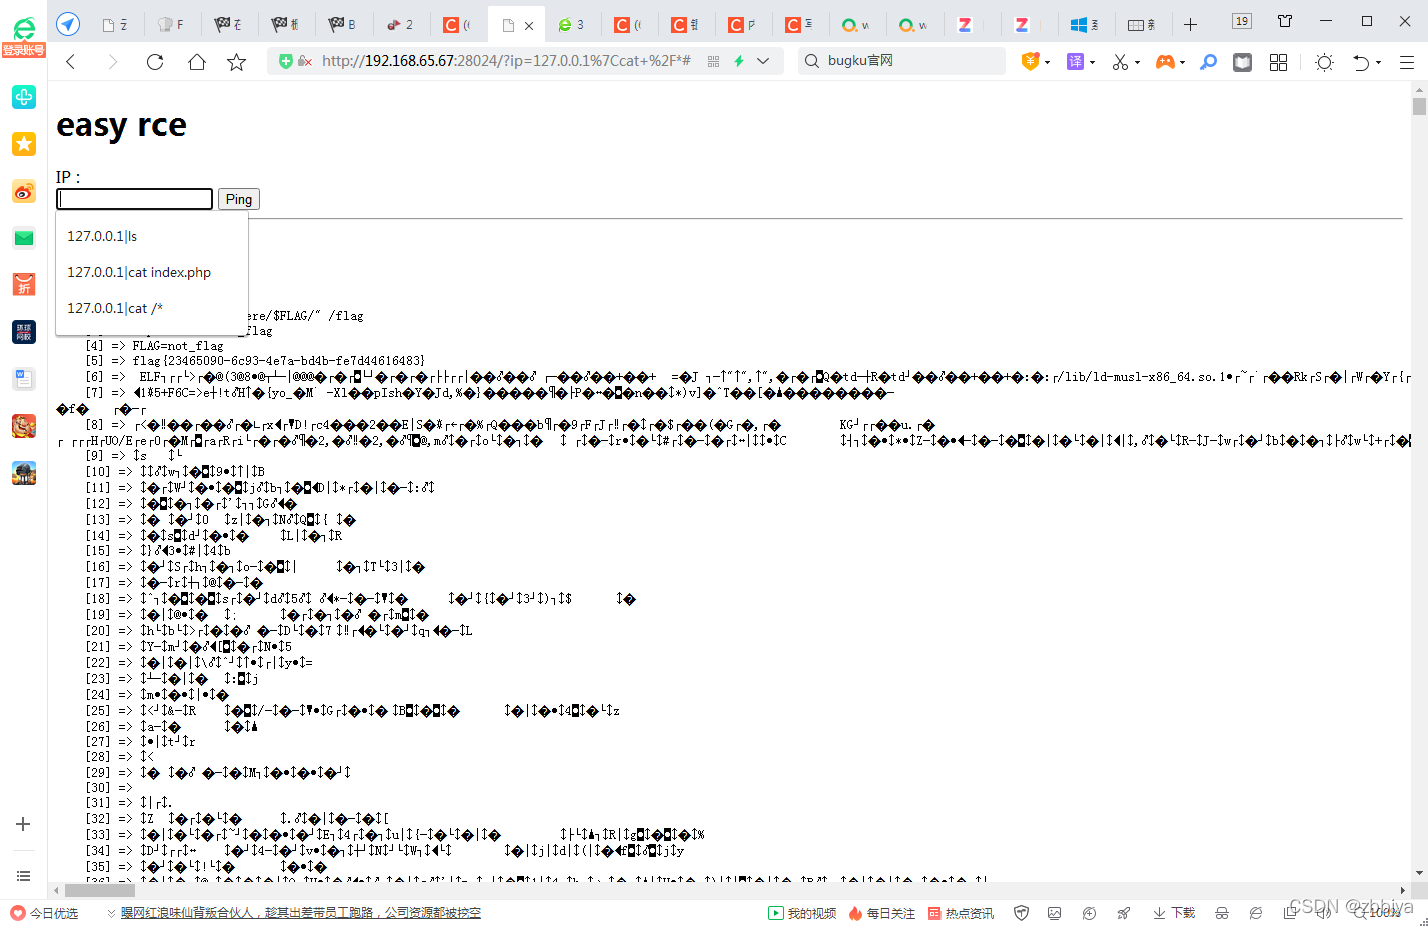This screenshot has width=1428, height=926.
Task: Open 热点资讯 in status bar
Action: point(961,913)
